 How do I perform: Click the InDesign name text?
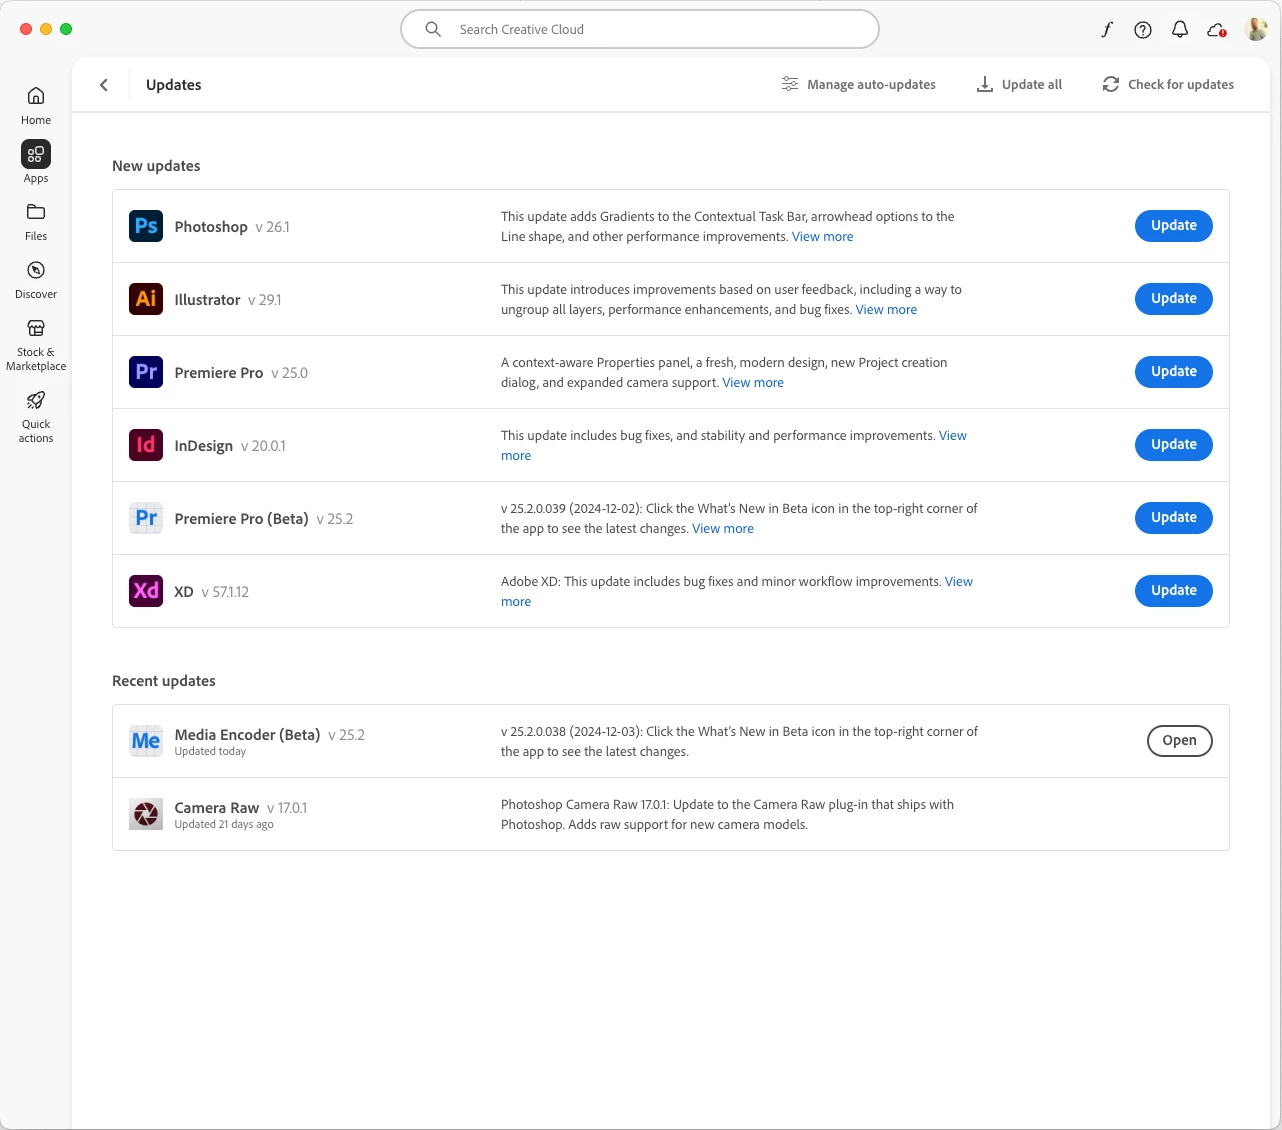[x=204, y=446]
